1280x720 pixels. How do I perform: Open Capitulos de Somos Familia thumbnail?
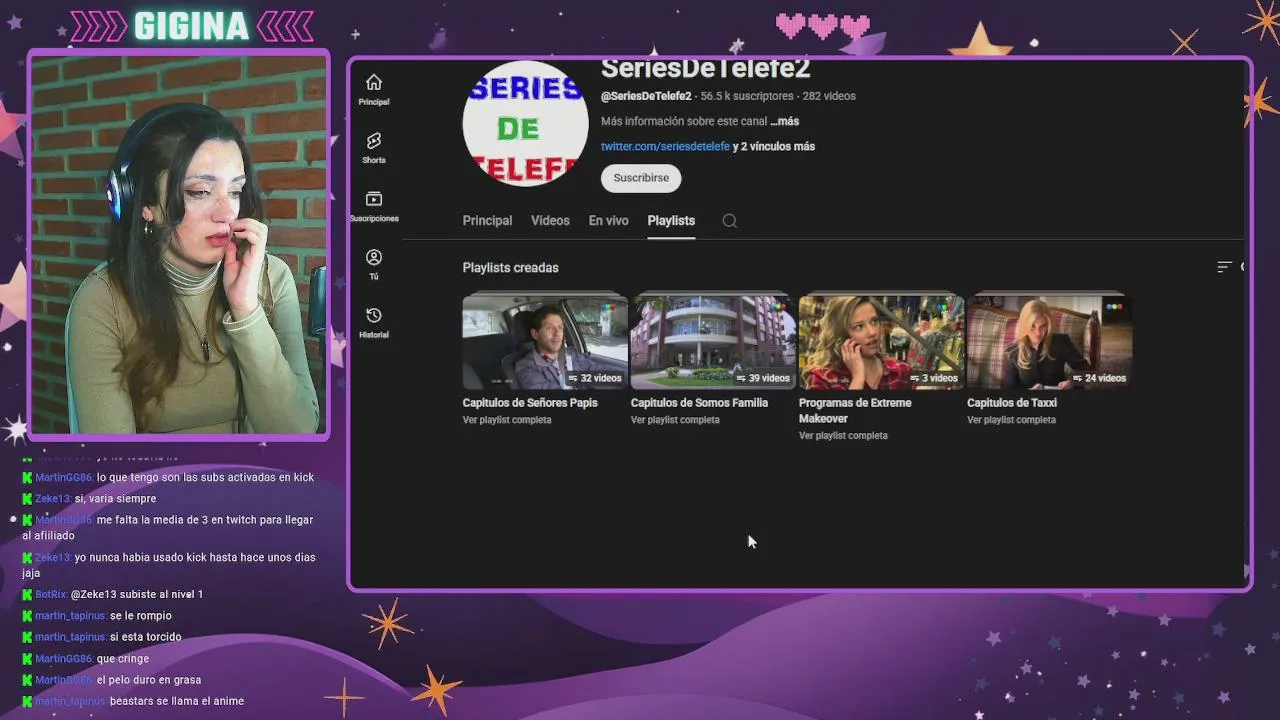713,341
